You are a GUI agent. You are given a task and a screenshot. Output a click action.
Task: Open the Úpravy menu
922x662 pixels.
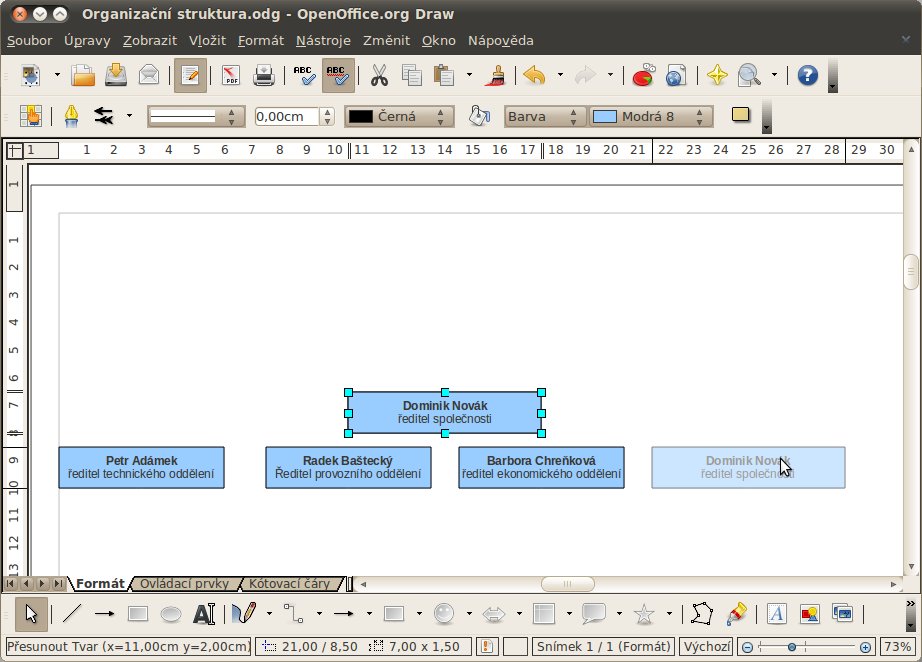click(x=87, y=41)
